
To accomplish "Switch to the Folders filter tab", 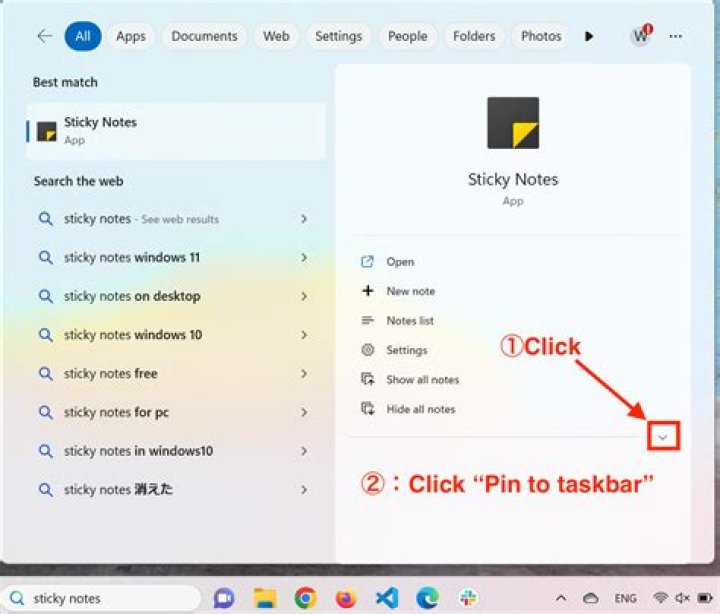I will click(x=474, y=36).
